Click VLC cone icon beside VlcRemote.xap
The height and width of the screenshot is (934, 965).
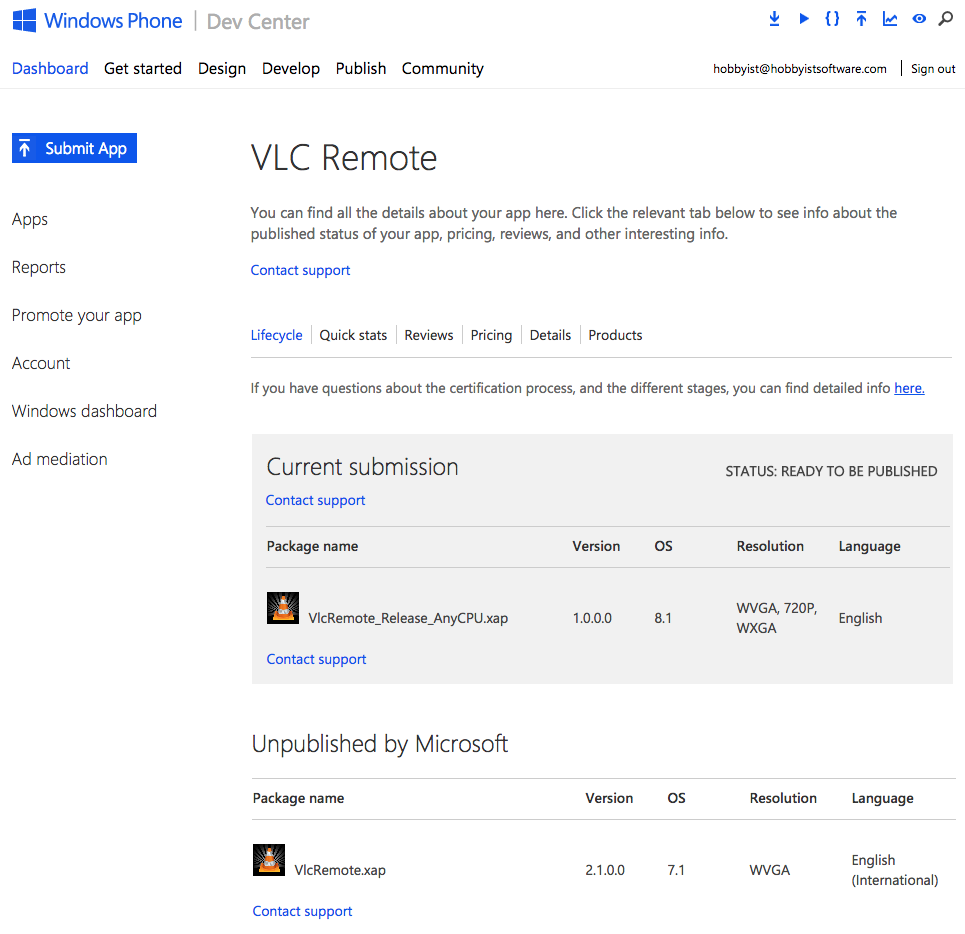tap(269, 860)
